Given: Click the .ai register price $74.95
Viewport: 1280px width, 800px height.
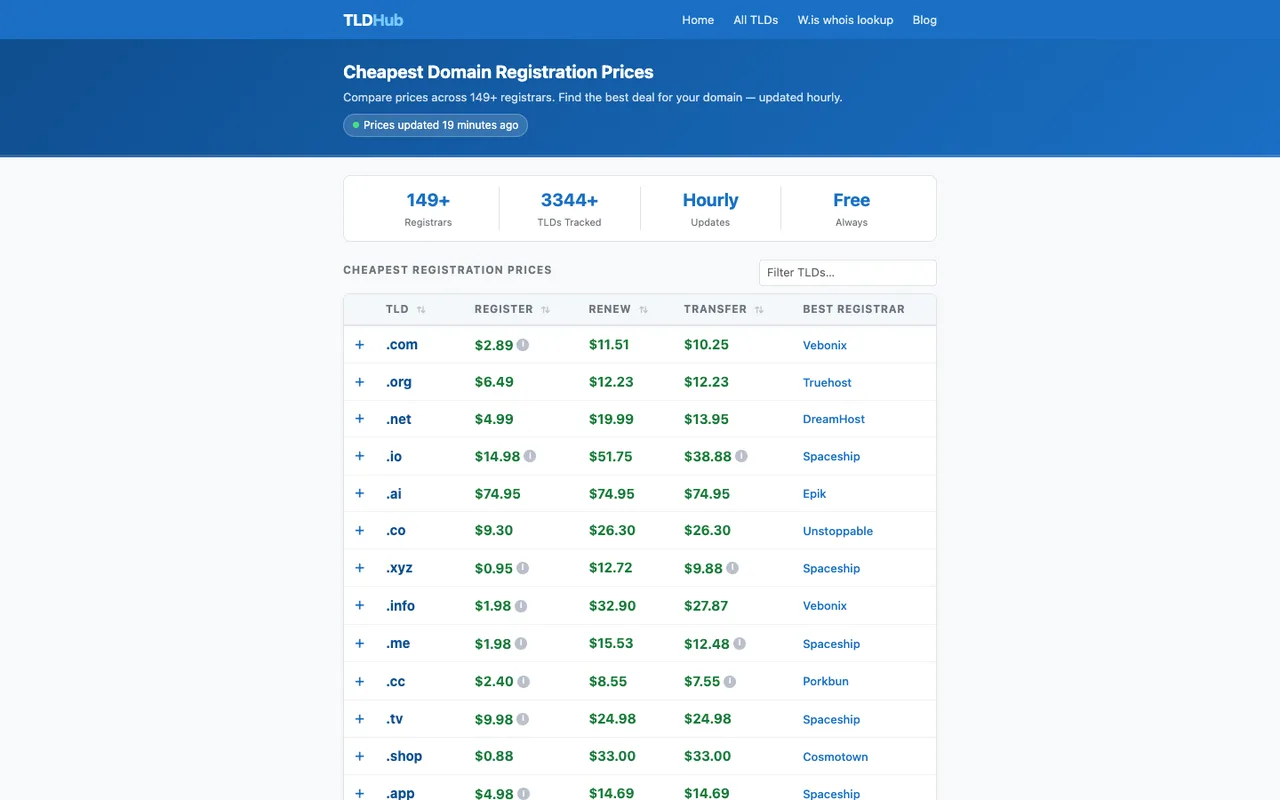Looking at the screenshot, I should coord(498,494).
